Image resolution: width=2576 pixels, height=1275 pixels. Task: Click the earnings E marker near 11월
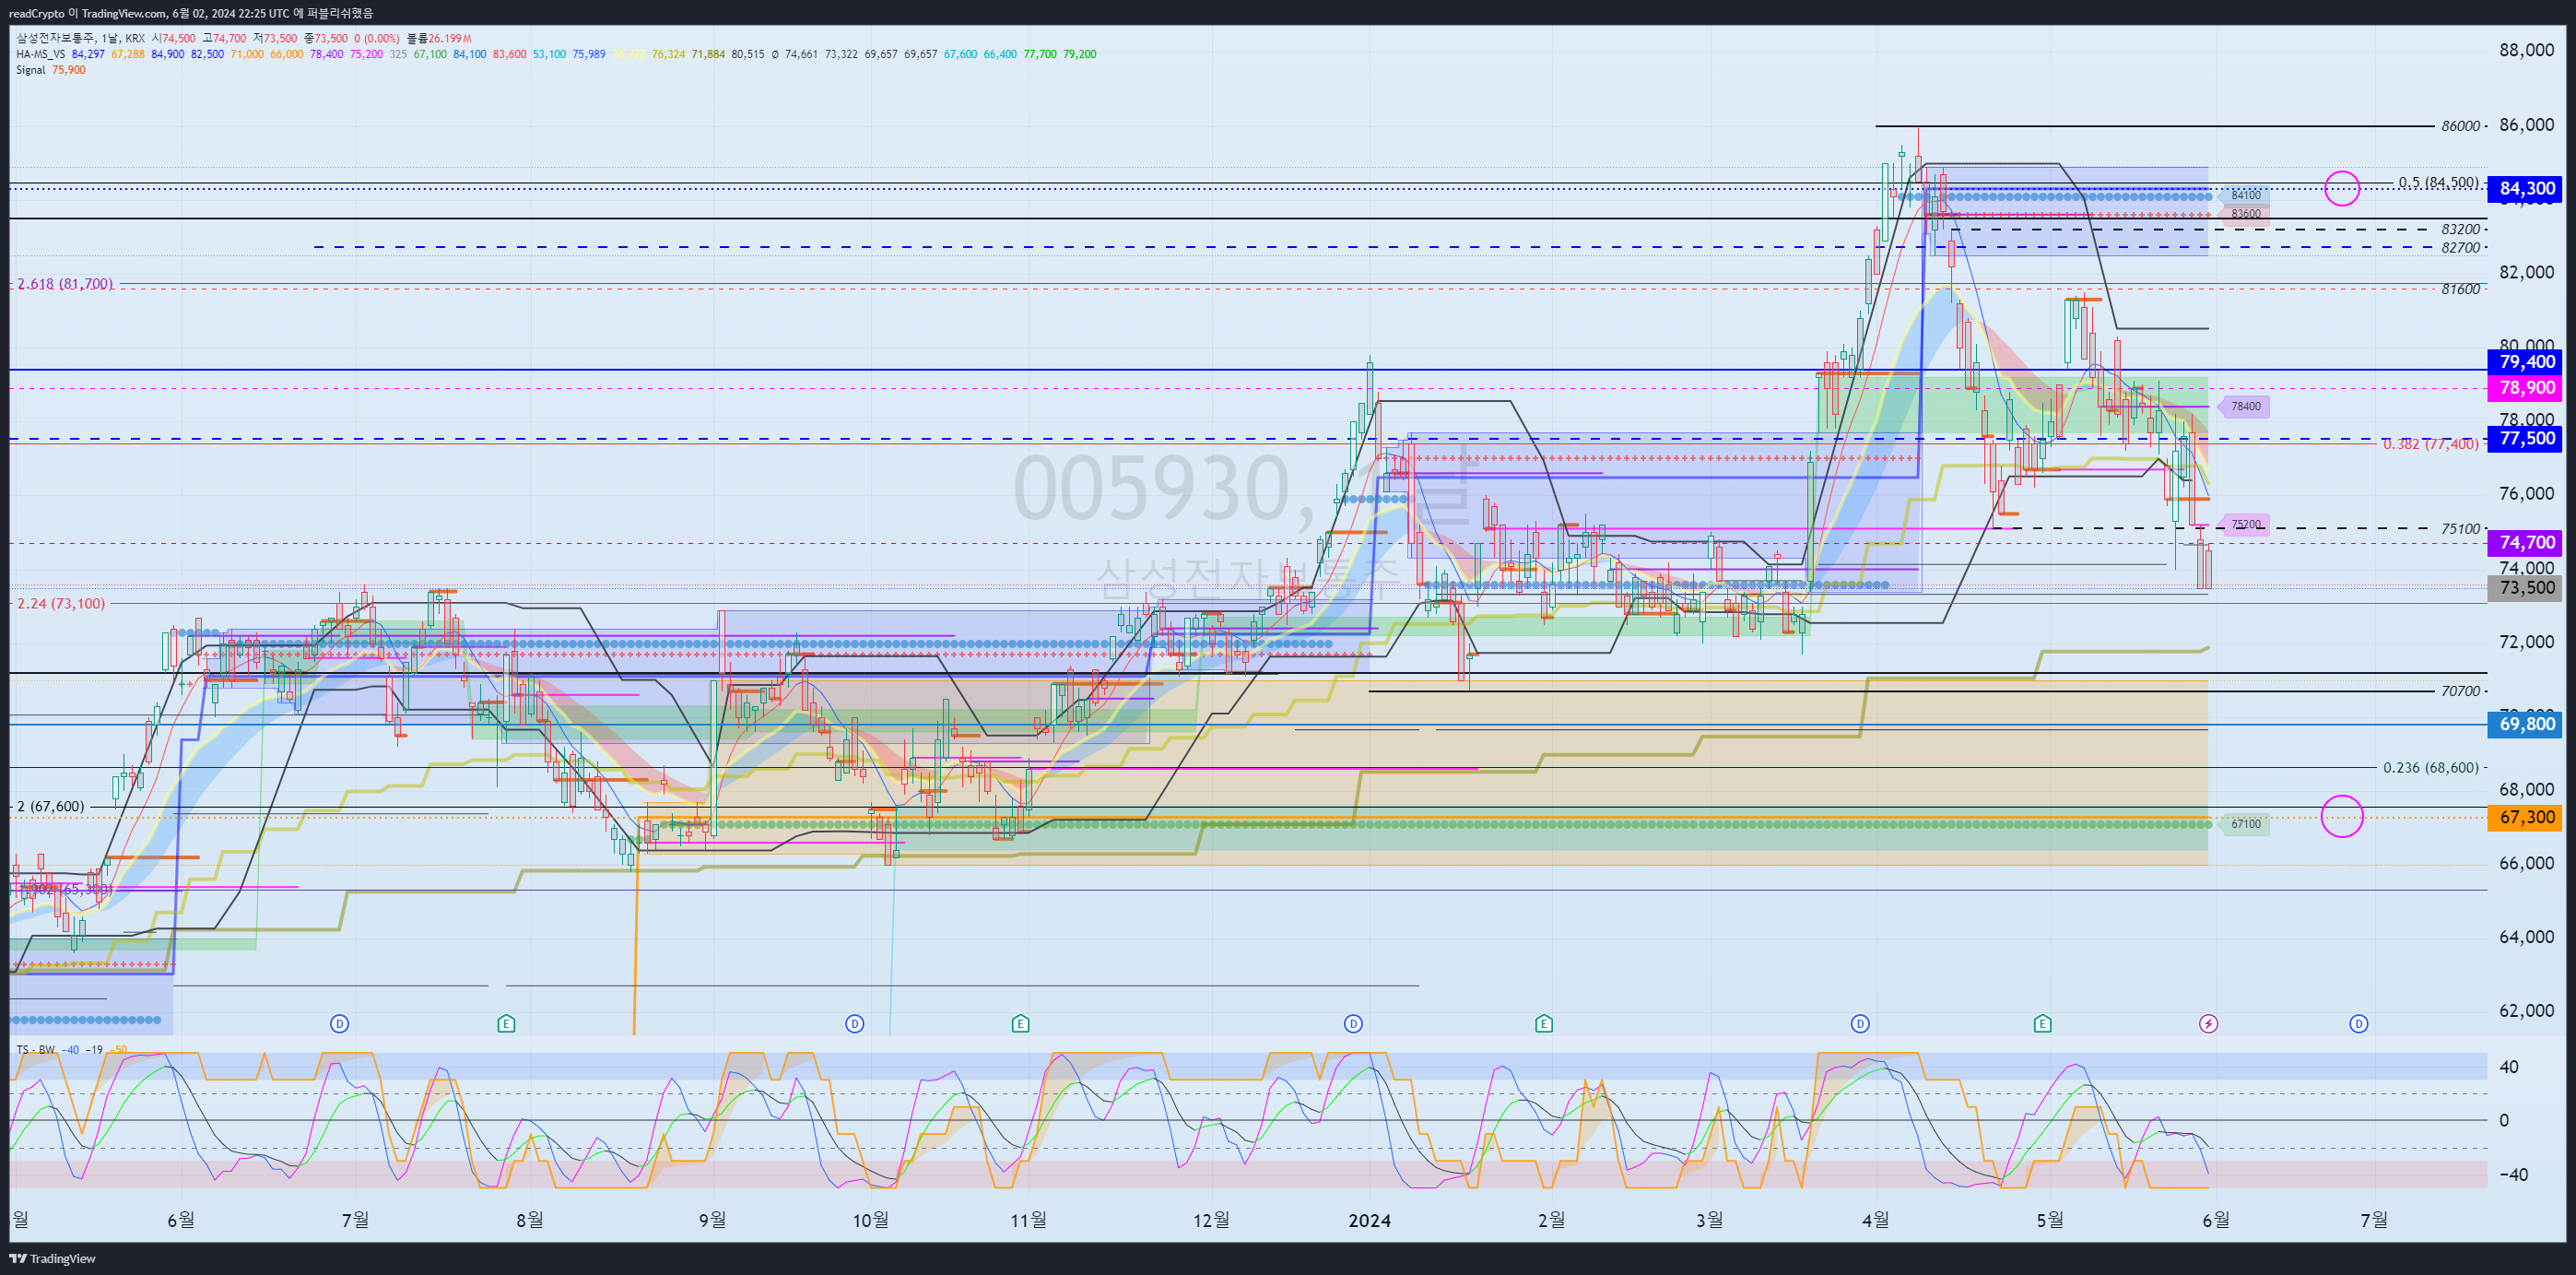(x=1021, y=1023)
